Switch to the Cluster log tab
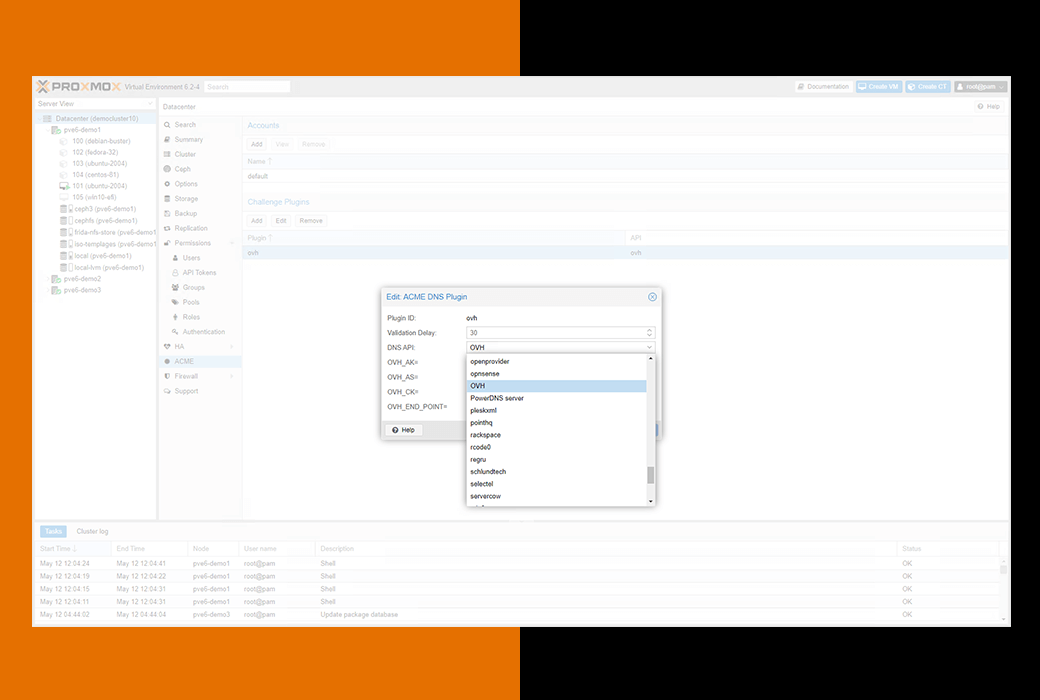 coord(92,531)
